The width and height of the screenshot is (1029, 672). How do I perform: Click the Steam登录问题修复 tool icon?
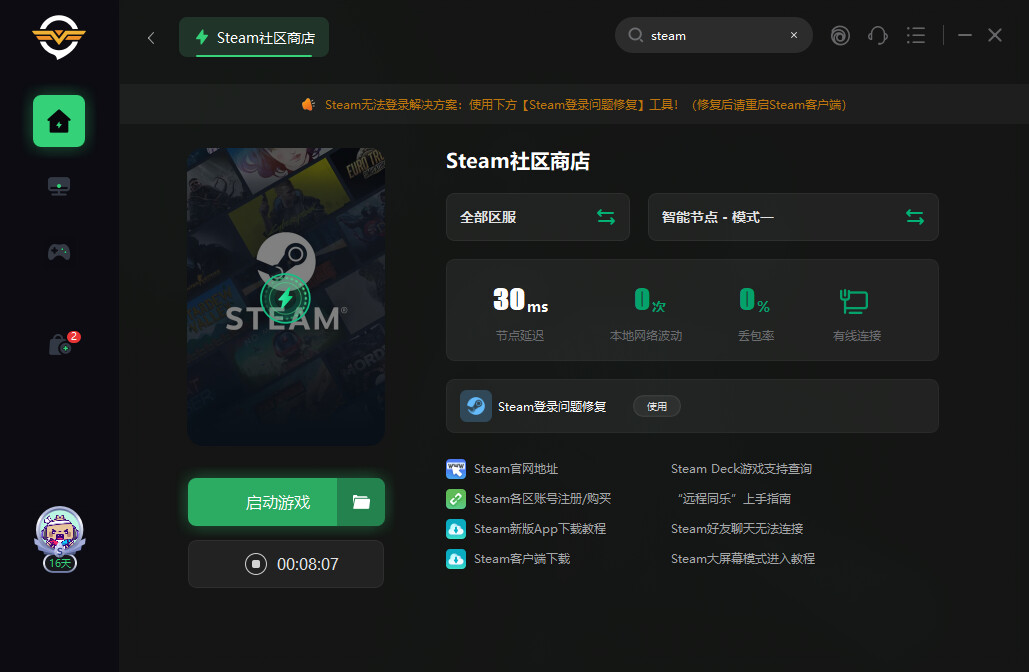click(x=476, y=406)
